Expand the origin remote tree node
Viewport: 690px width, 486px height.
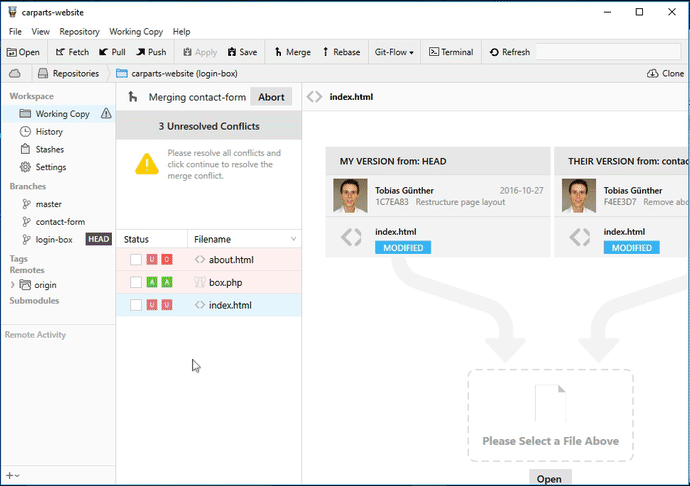pyautogui.click(x=12, y=285)
